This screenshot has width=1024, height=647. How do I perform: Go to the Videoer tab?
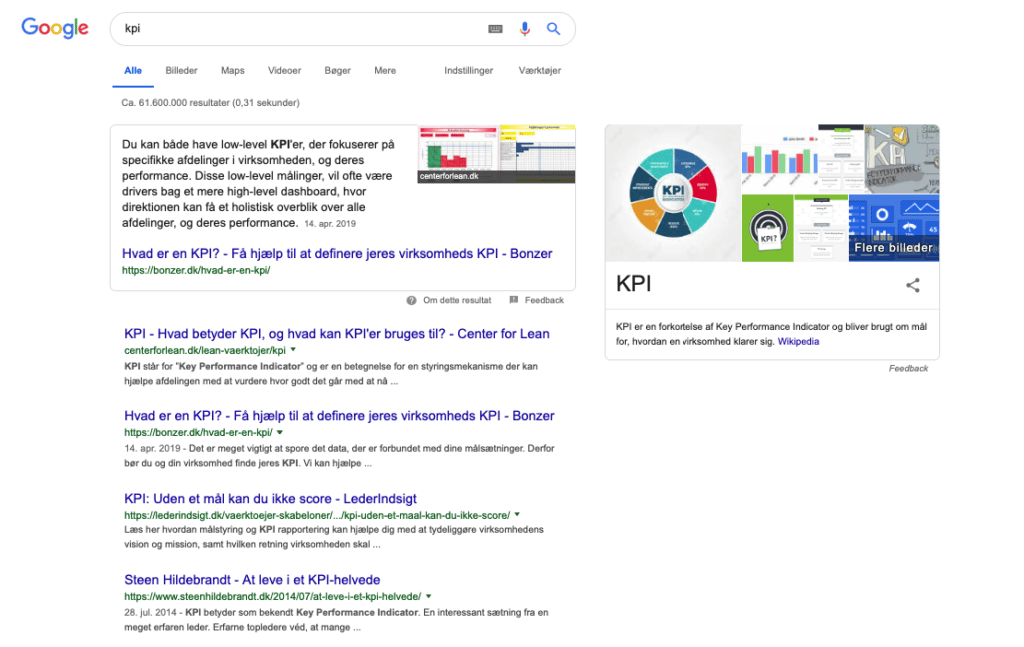coord(284,71)
